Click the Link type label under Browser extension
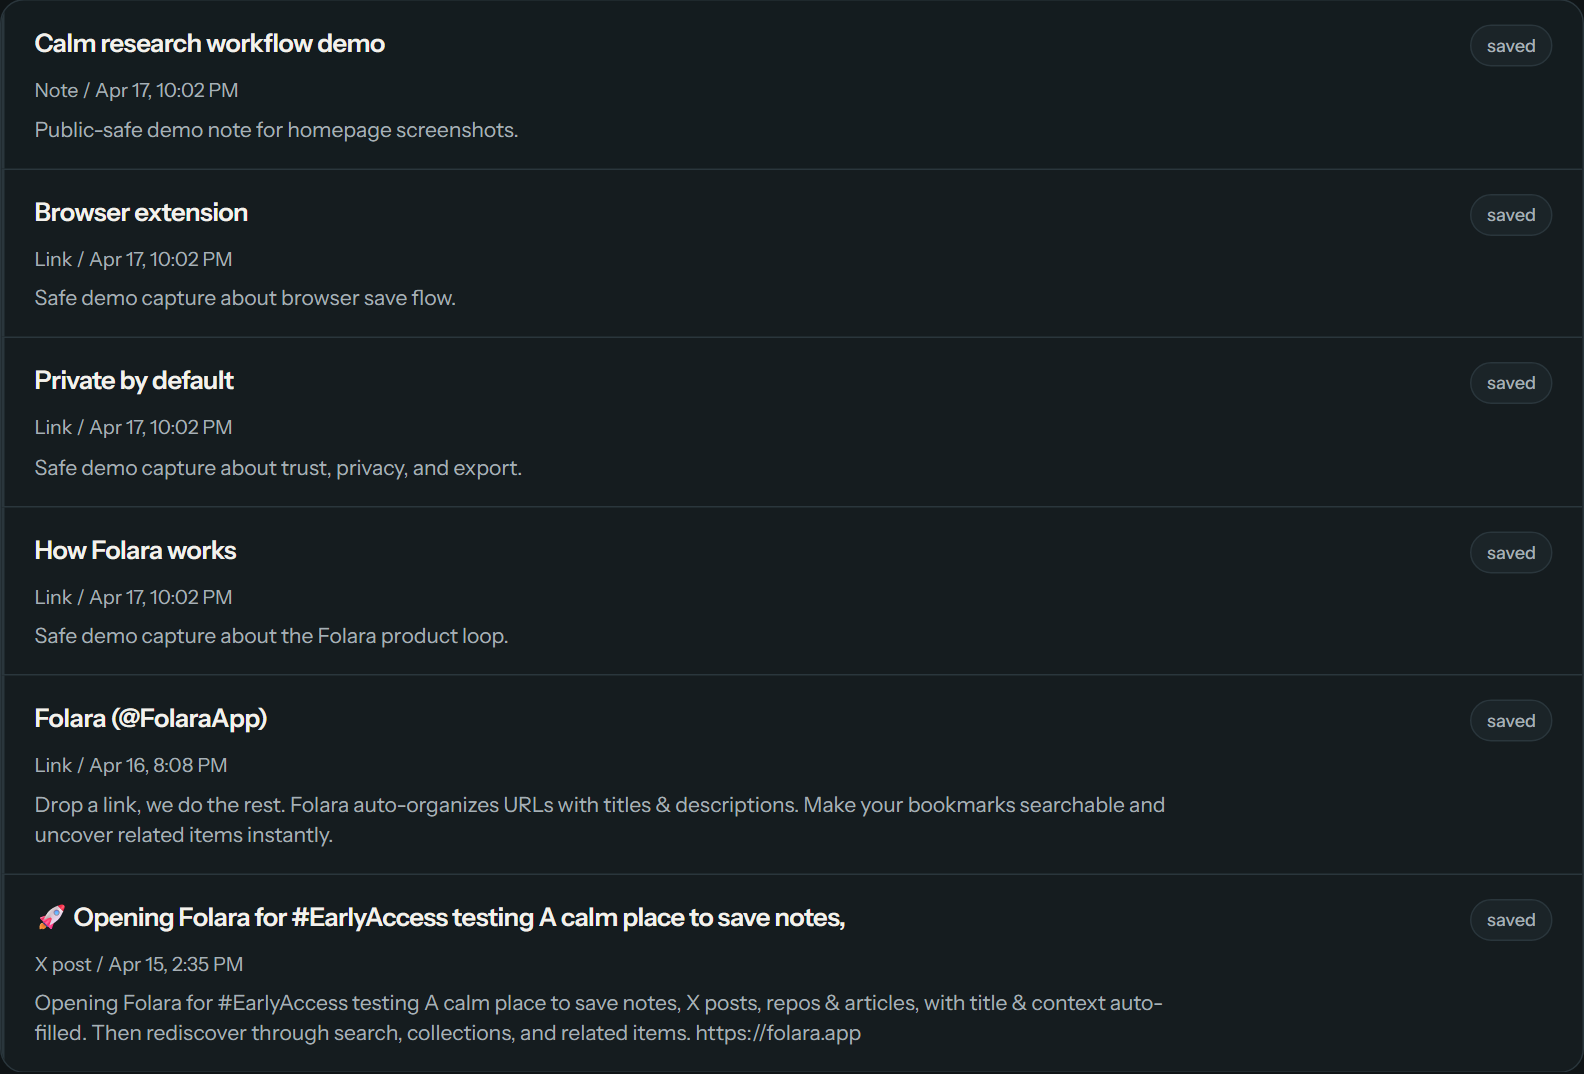 click(53, 258)
